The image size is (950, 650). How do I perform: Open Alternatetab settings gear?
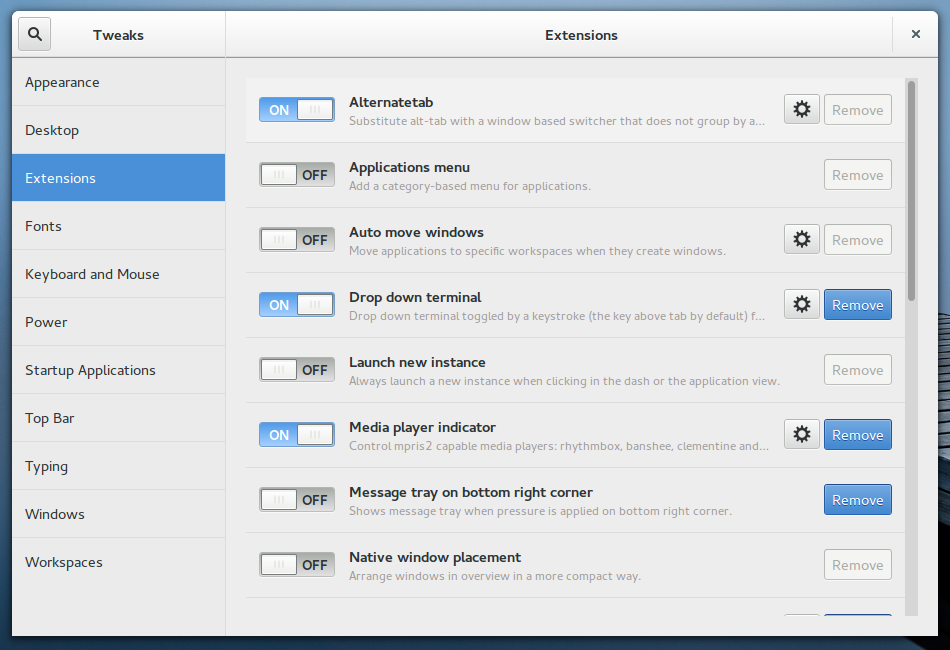[x=801, y=110]
